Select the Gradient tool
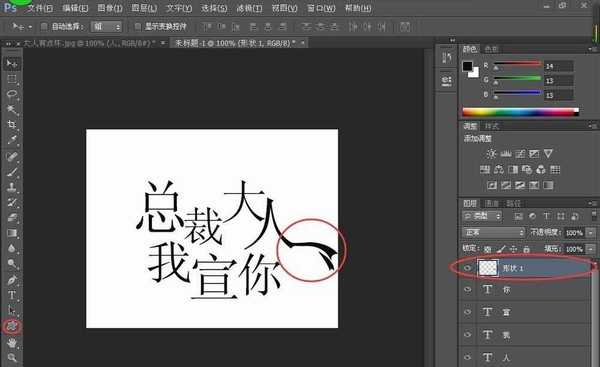Image resolution: width=600 pixels, height=367 pixels. coord(12,233)
